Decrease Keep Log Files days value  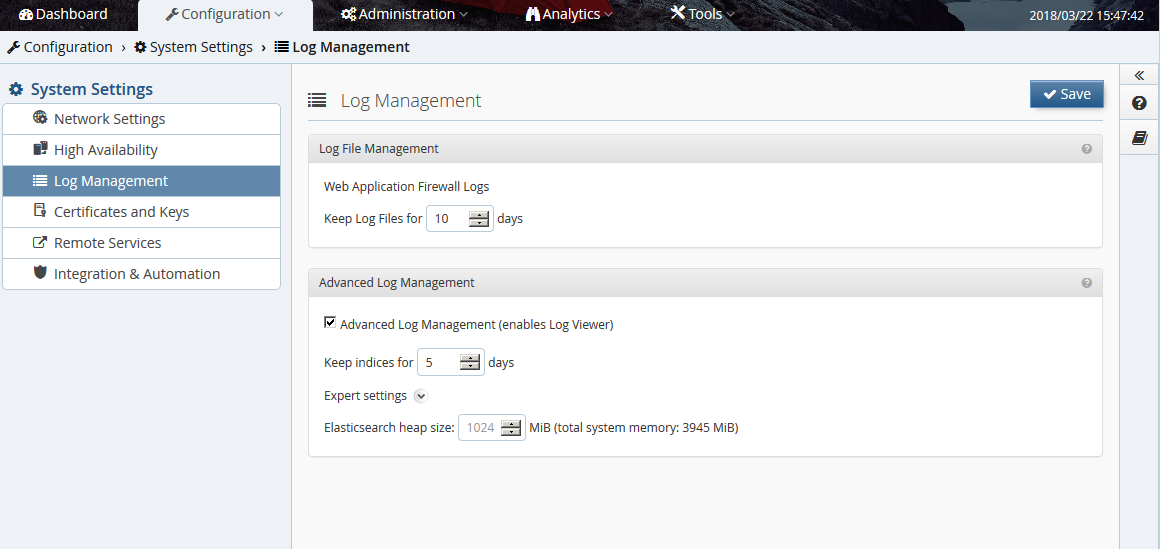[480, 223]
